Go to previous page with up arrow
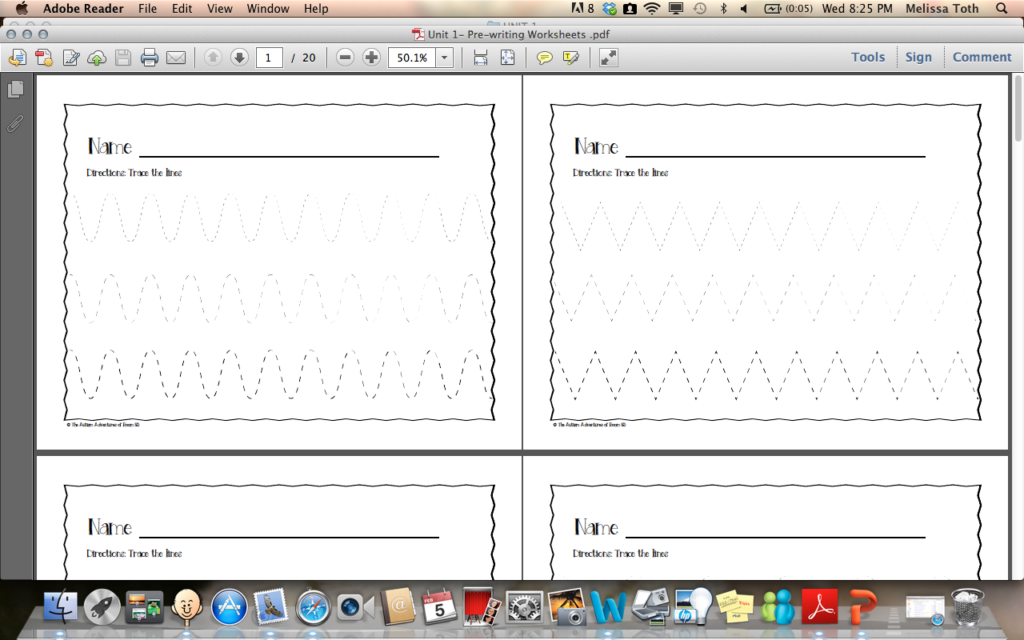Image resolution: width=1024 pixels, height=640 pixels. click(213, 57)
